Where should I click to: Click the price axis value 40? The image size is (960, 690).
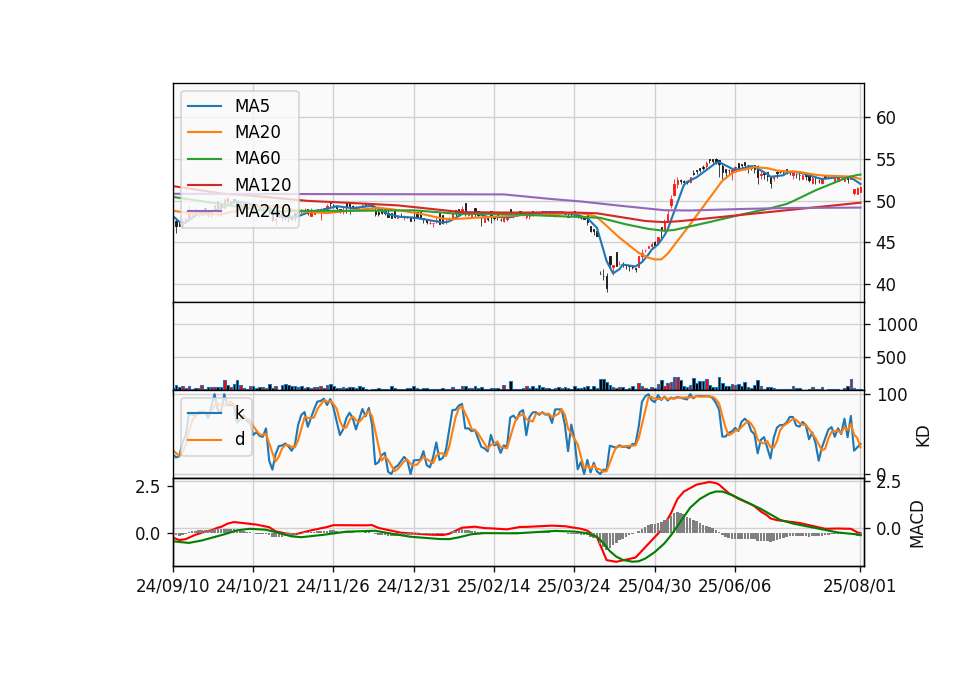point(886,285)
